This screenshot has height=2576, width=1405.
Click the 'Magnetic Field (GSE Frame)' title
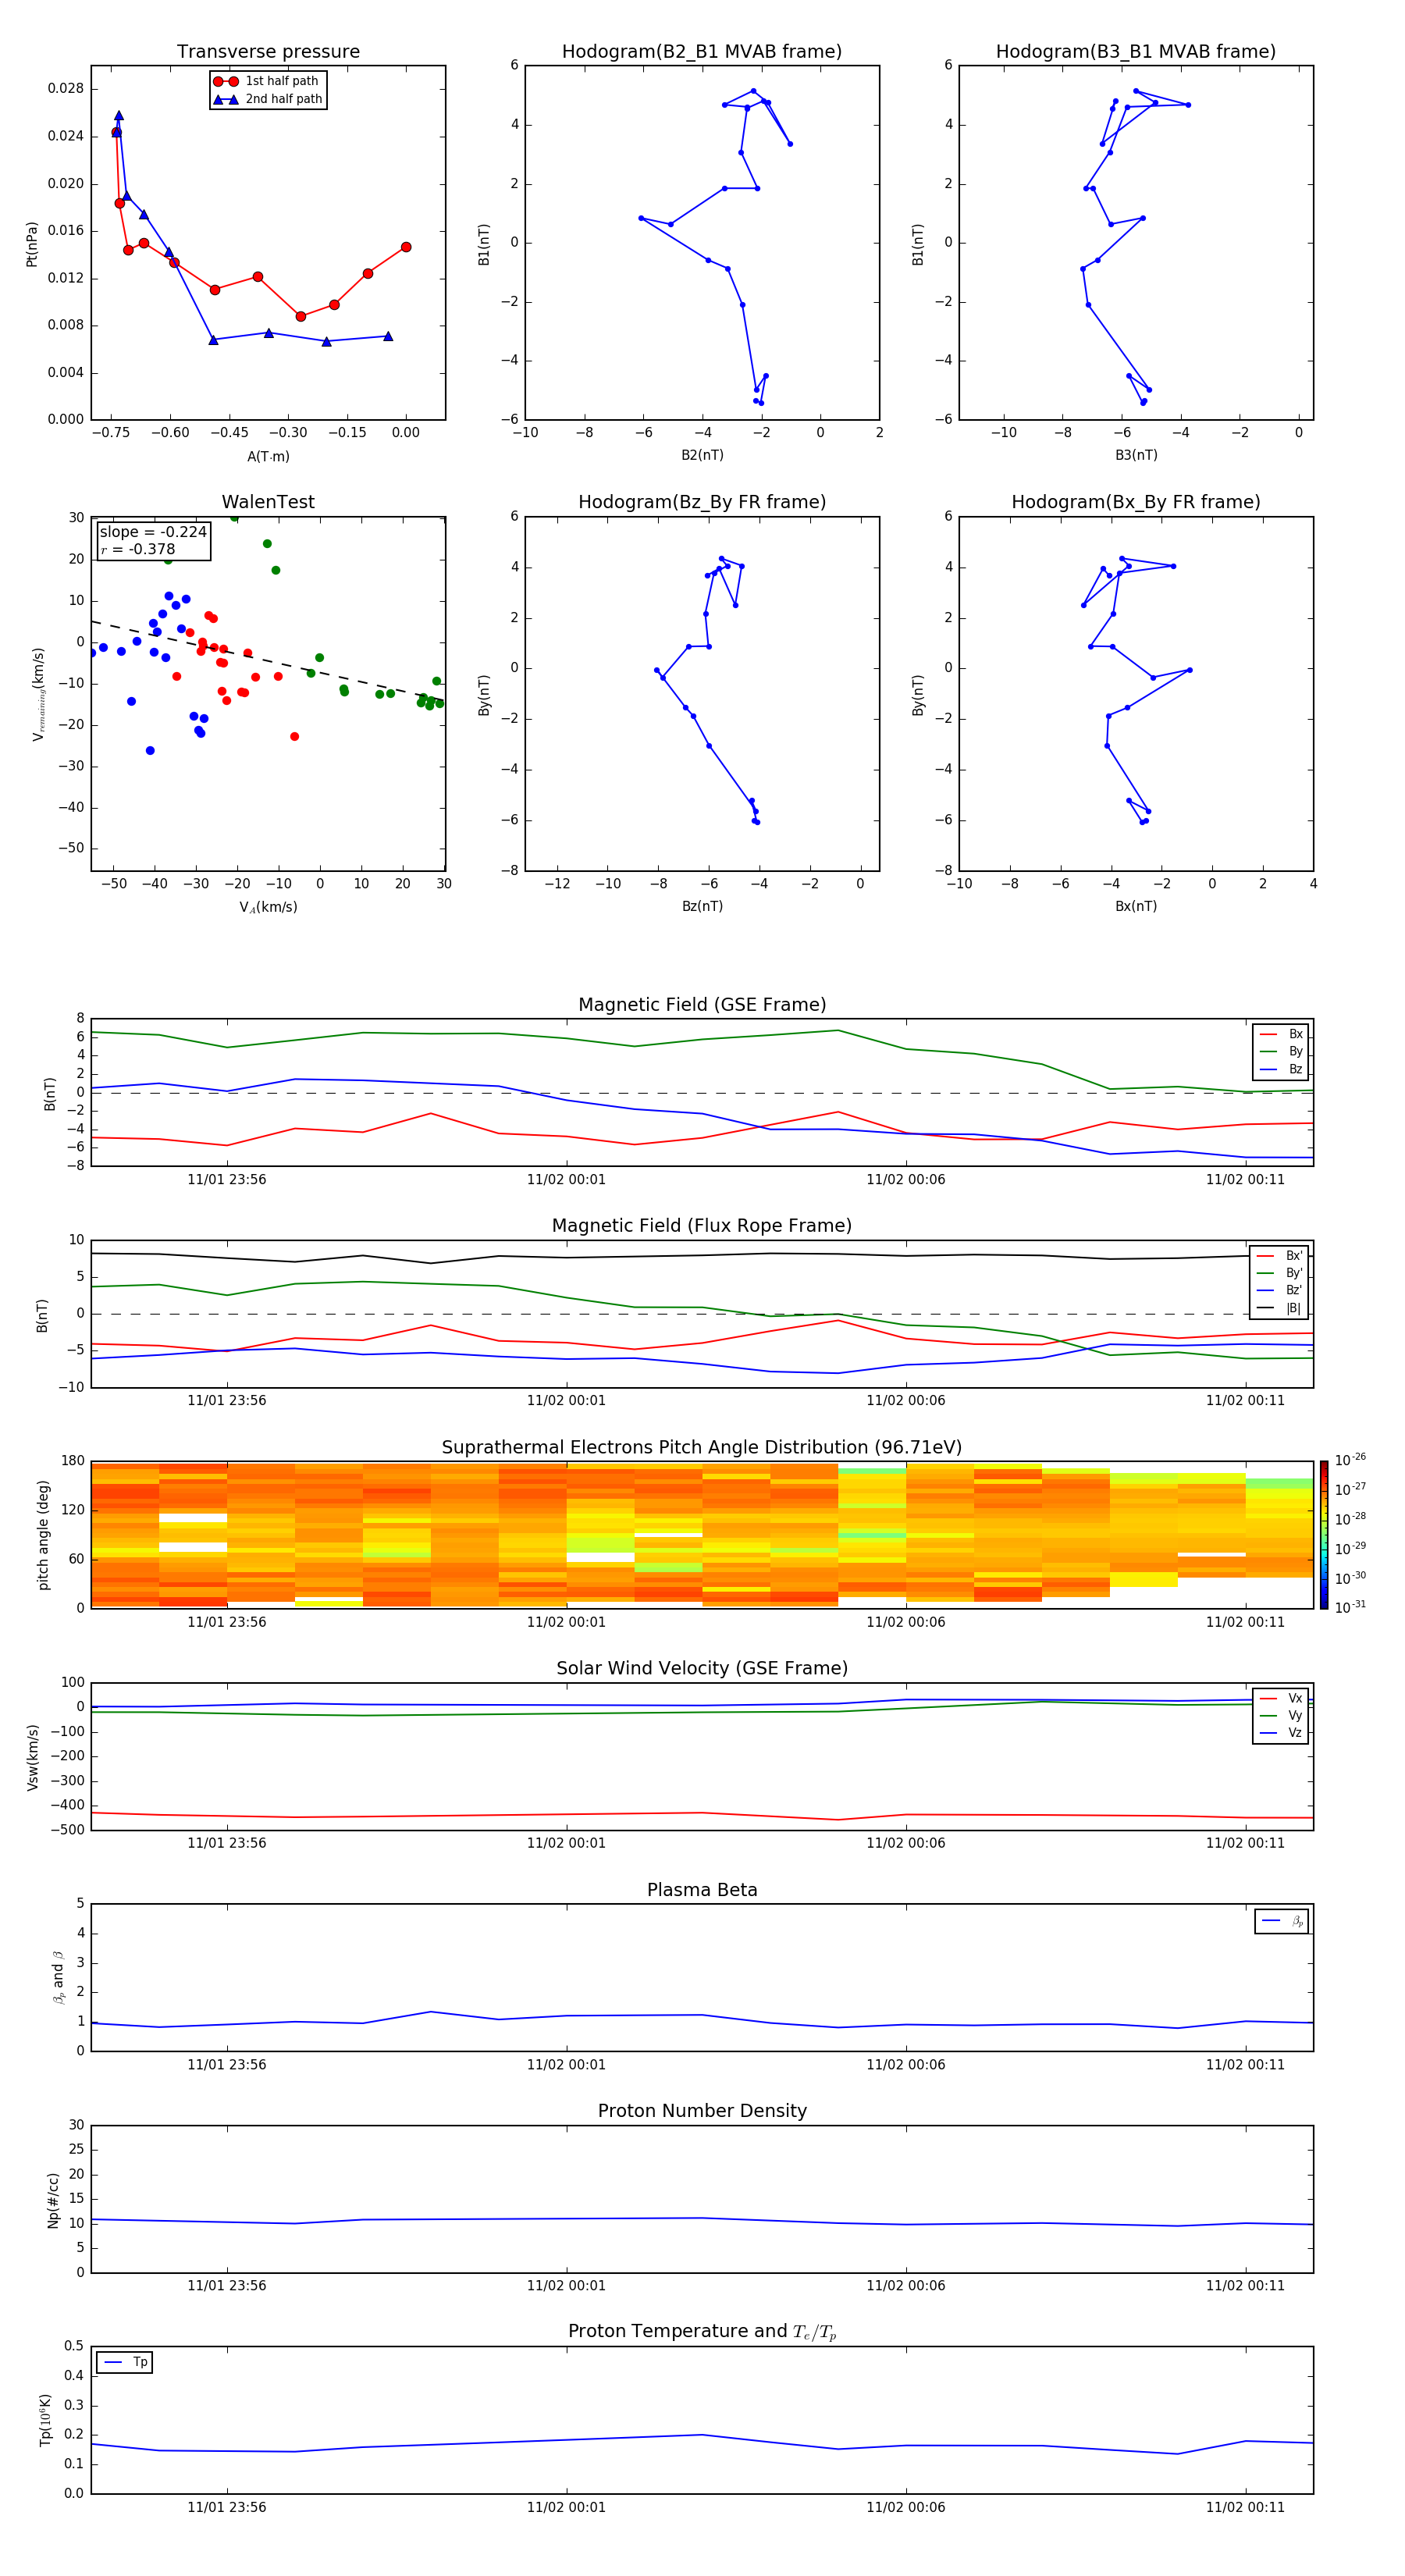click(702, 1005)
